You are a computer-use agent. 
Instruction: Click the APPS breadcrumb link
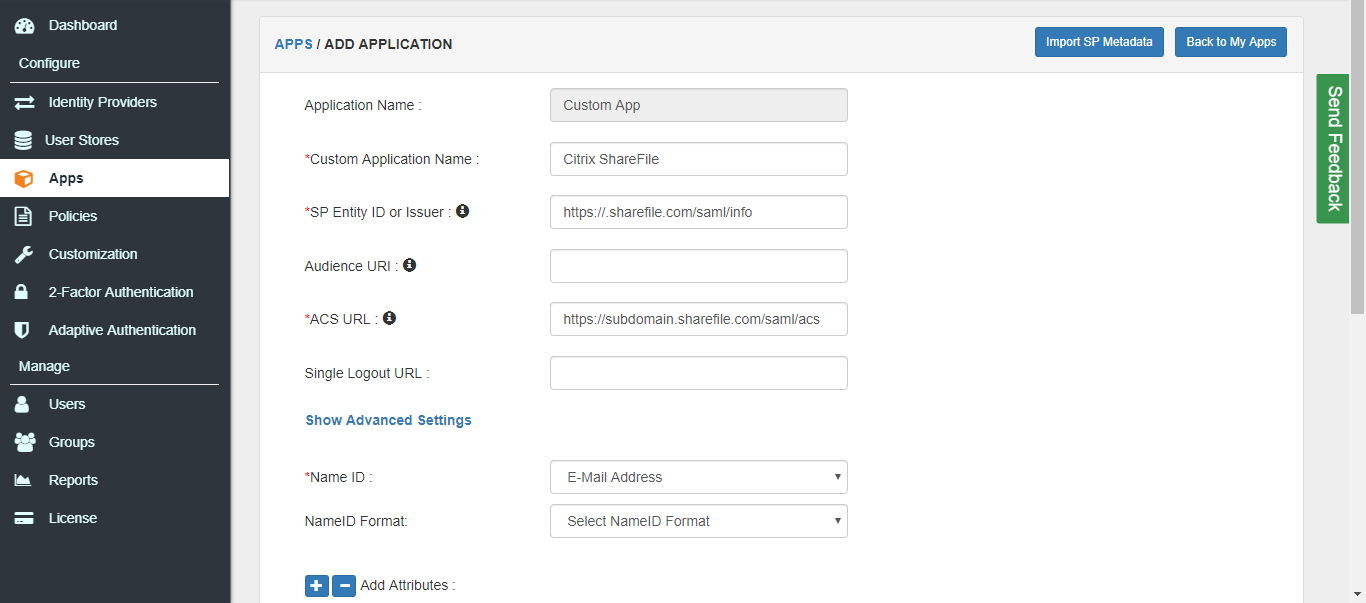pos(294,44)
